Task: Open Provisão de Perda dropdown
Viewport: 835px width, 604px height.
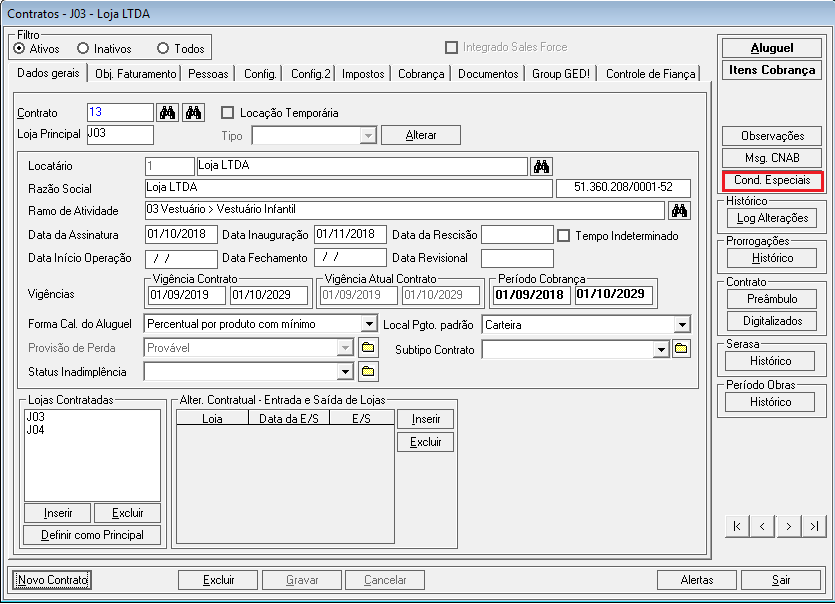Action: click(345, 348)
